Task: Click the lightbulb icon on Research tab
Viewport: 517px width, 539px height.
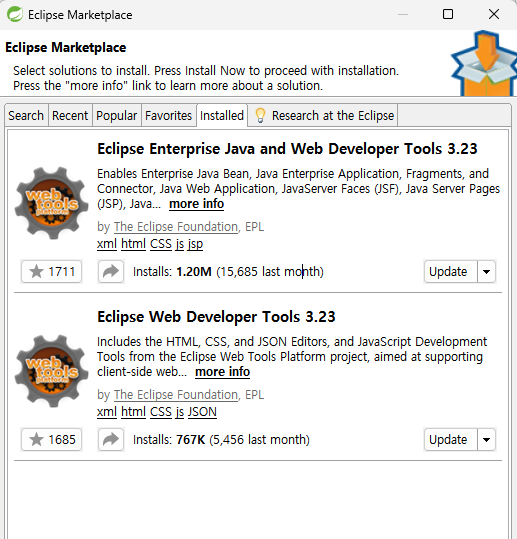Action: [261, 116]
